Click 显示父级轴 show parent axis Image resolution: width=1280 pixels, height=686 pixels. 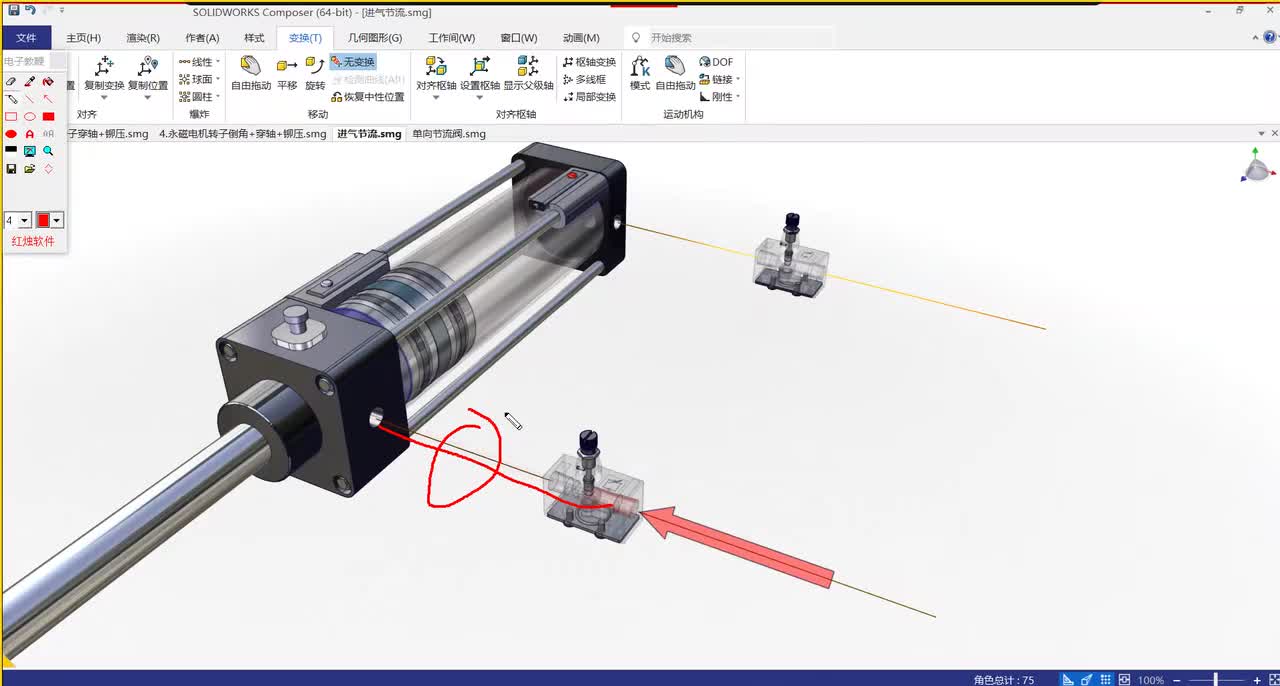[x=528, y=74]
